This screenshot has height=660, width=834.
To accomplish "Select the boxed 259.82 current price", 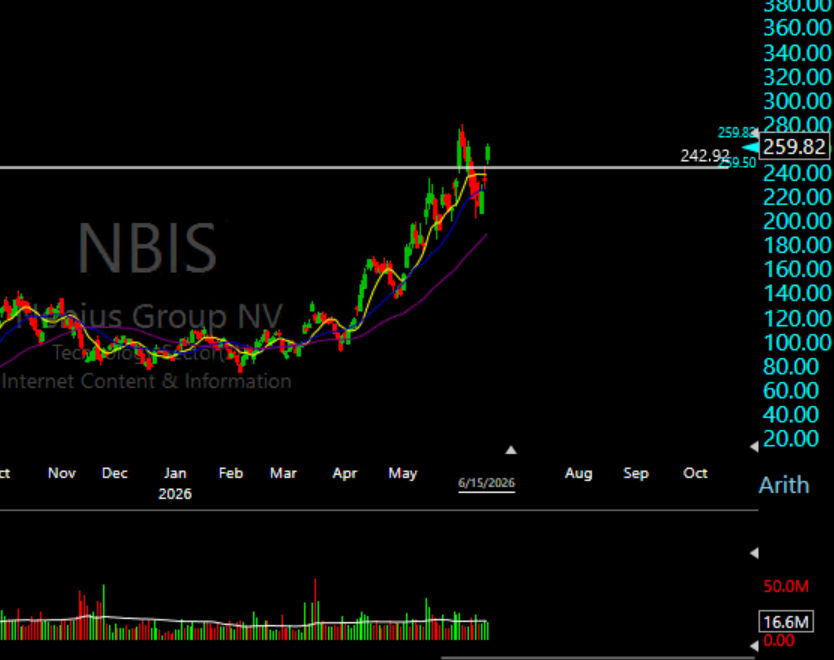I will click(794, 146).
